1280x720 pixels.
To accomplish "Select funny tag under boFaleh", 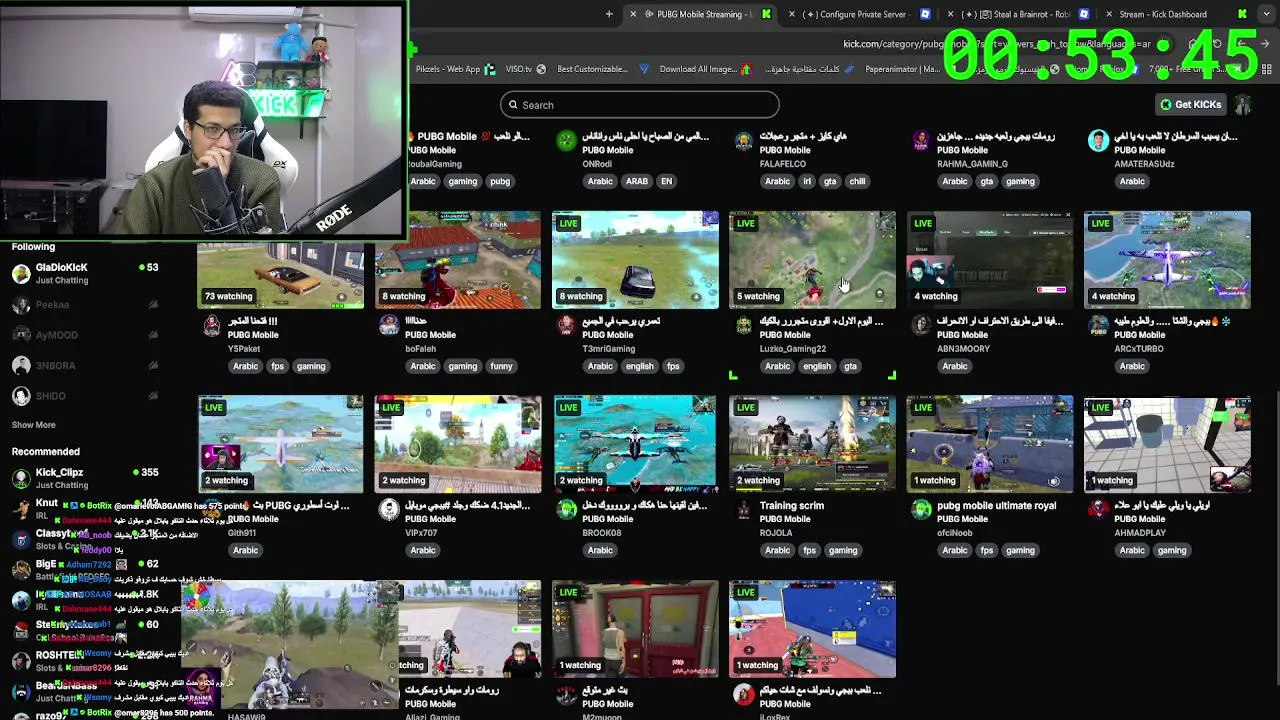I will pyautogui.click(x=501, y=366).
